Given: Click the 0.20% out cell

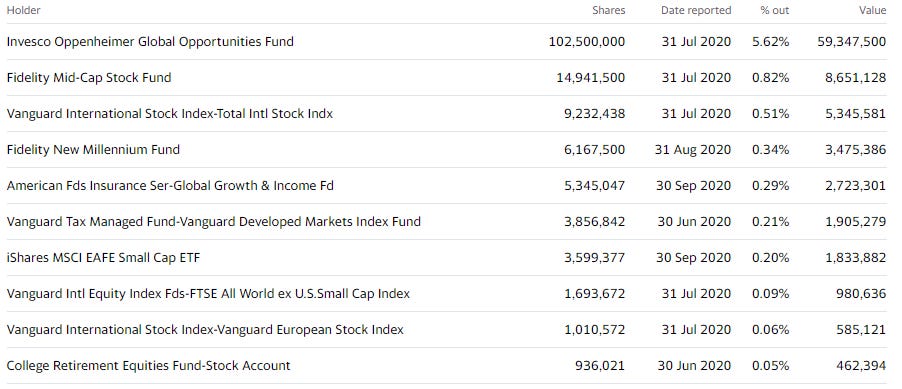Looking at the screenshot, I should (x=770, y=258).
